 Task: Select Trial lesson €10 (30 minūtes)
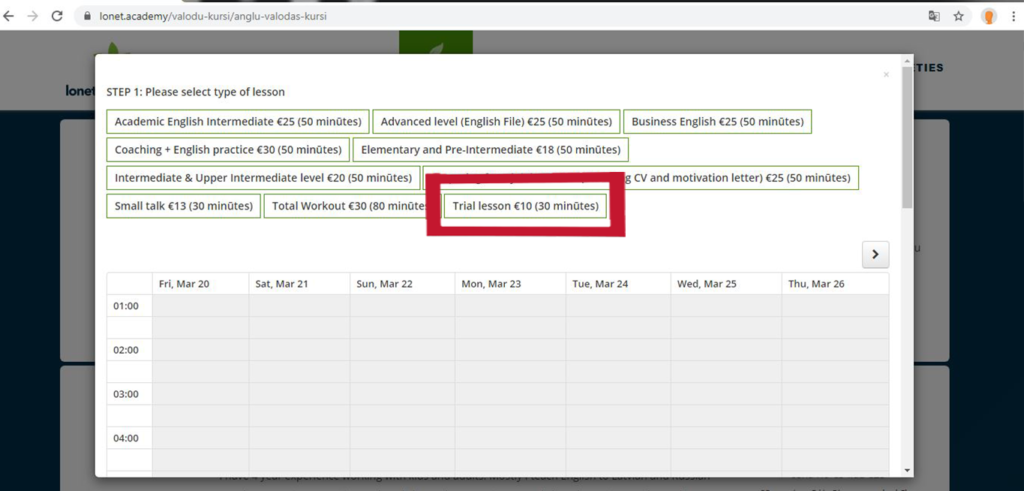click(x=525, y=206)
